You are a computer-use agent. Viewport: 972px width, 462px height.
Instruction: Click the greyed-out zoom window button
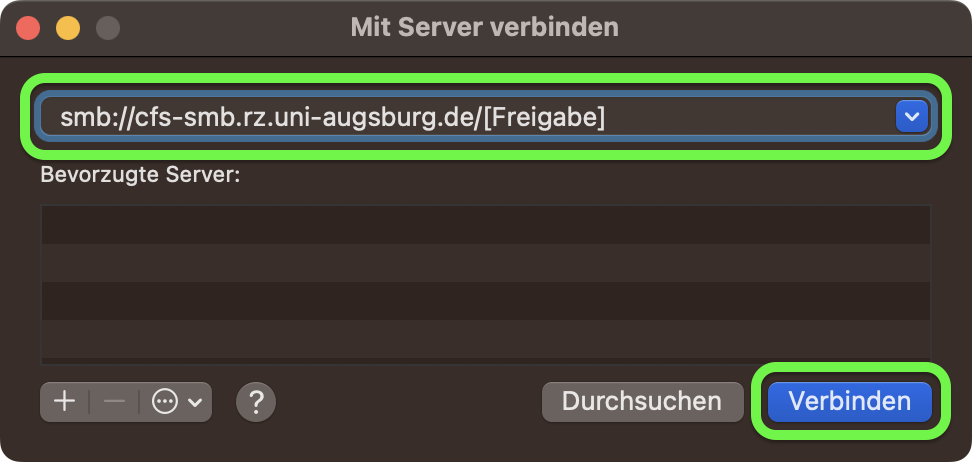coord(108,28)
